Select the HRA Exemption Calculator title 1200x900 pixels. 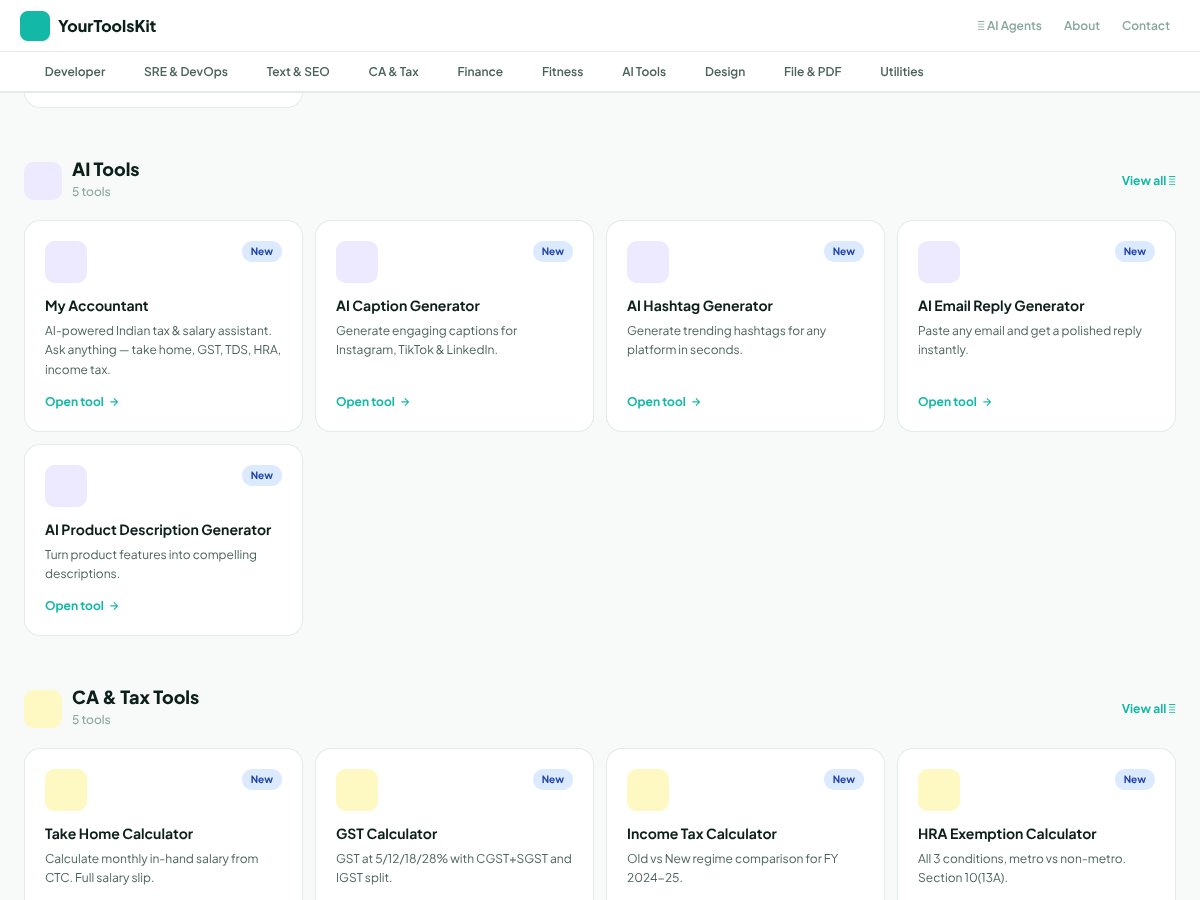point(1007,834)
